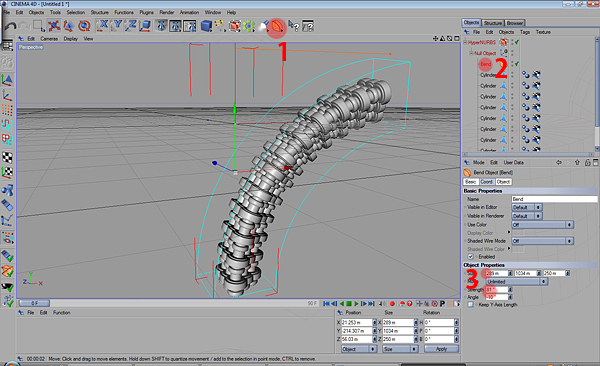
Task: Open viewport Display menu
Action: pyautogui.click(x=70, y=39)
